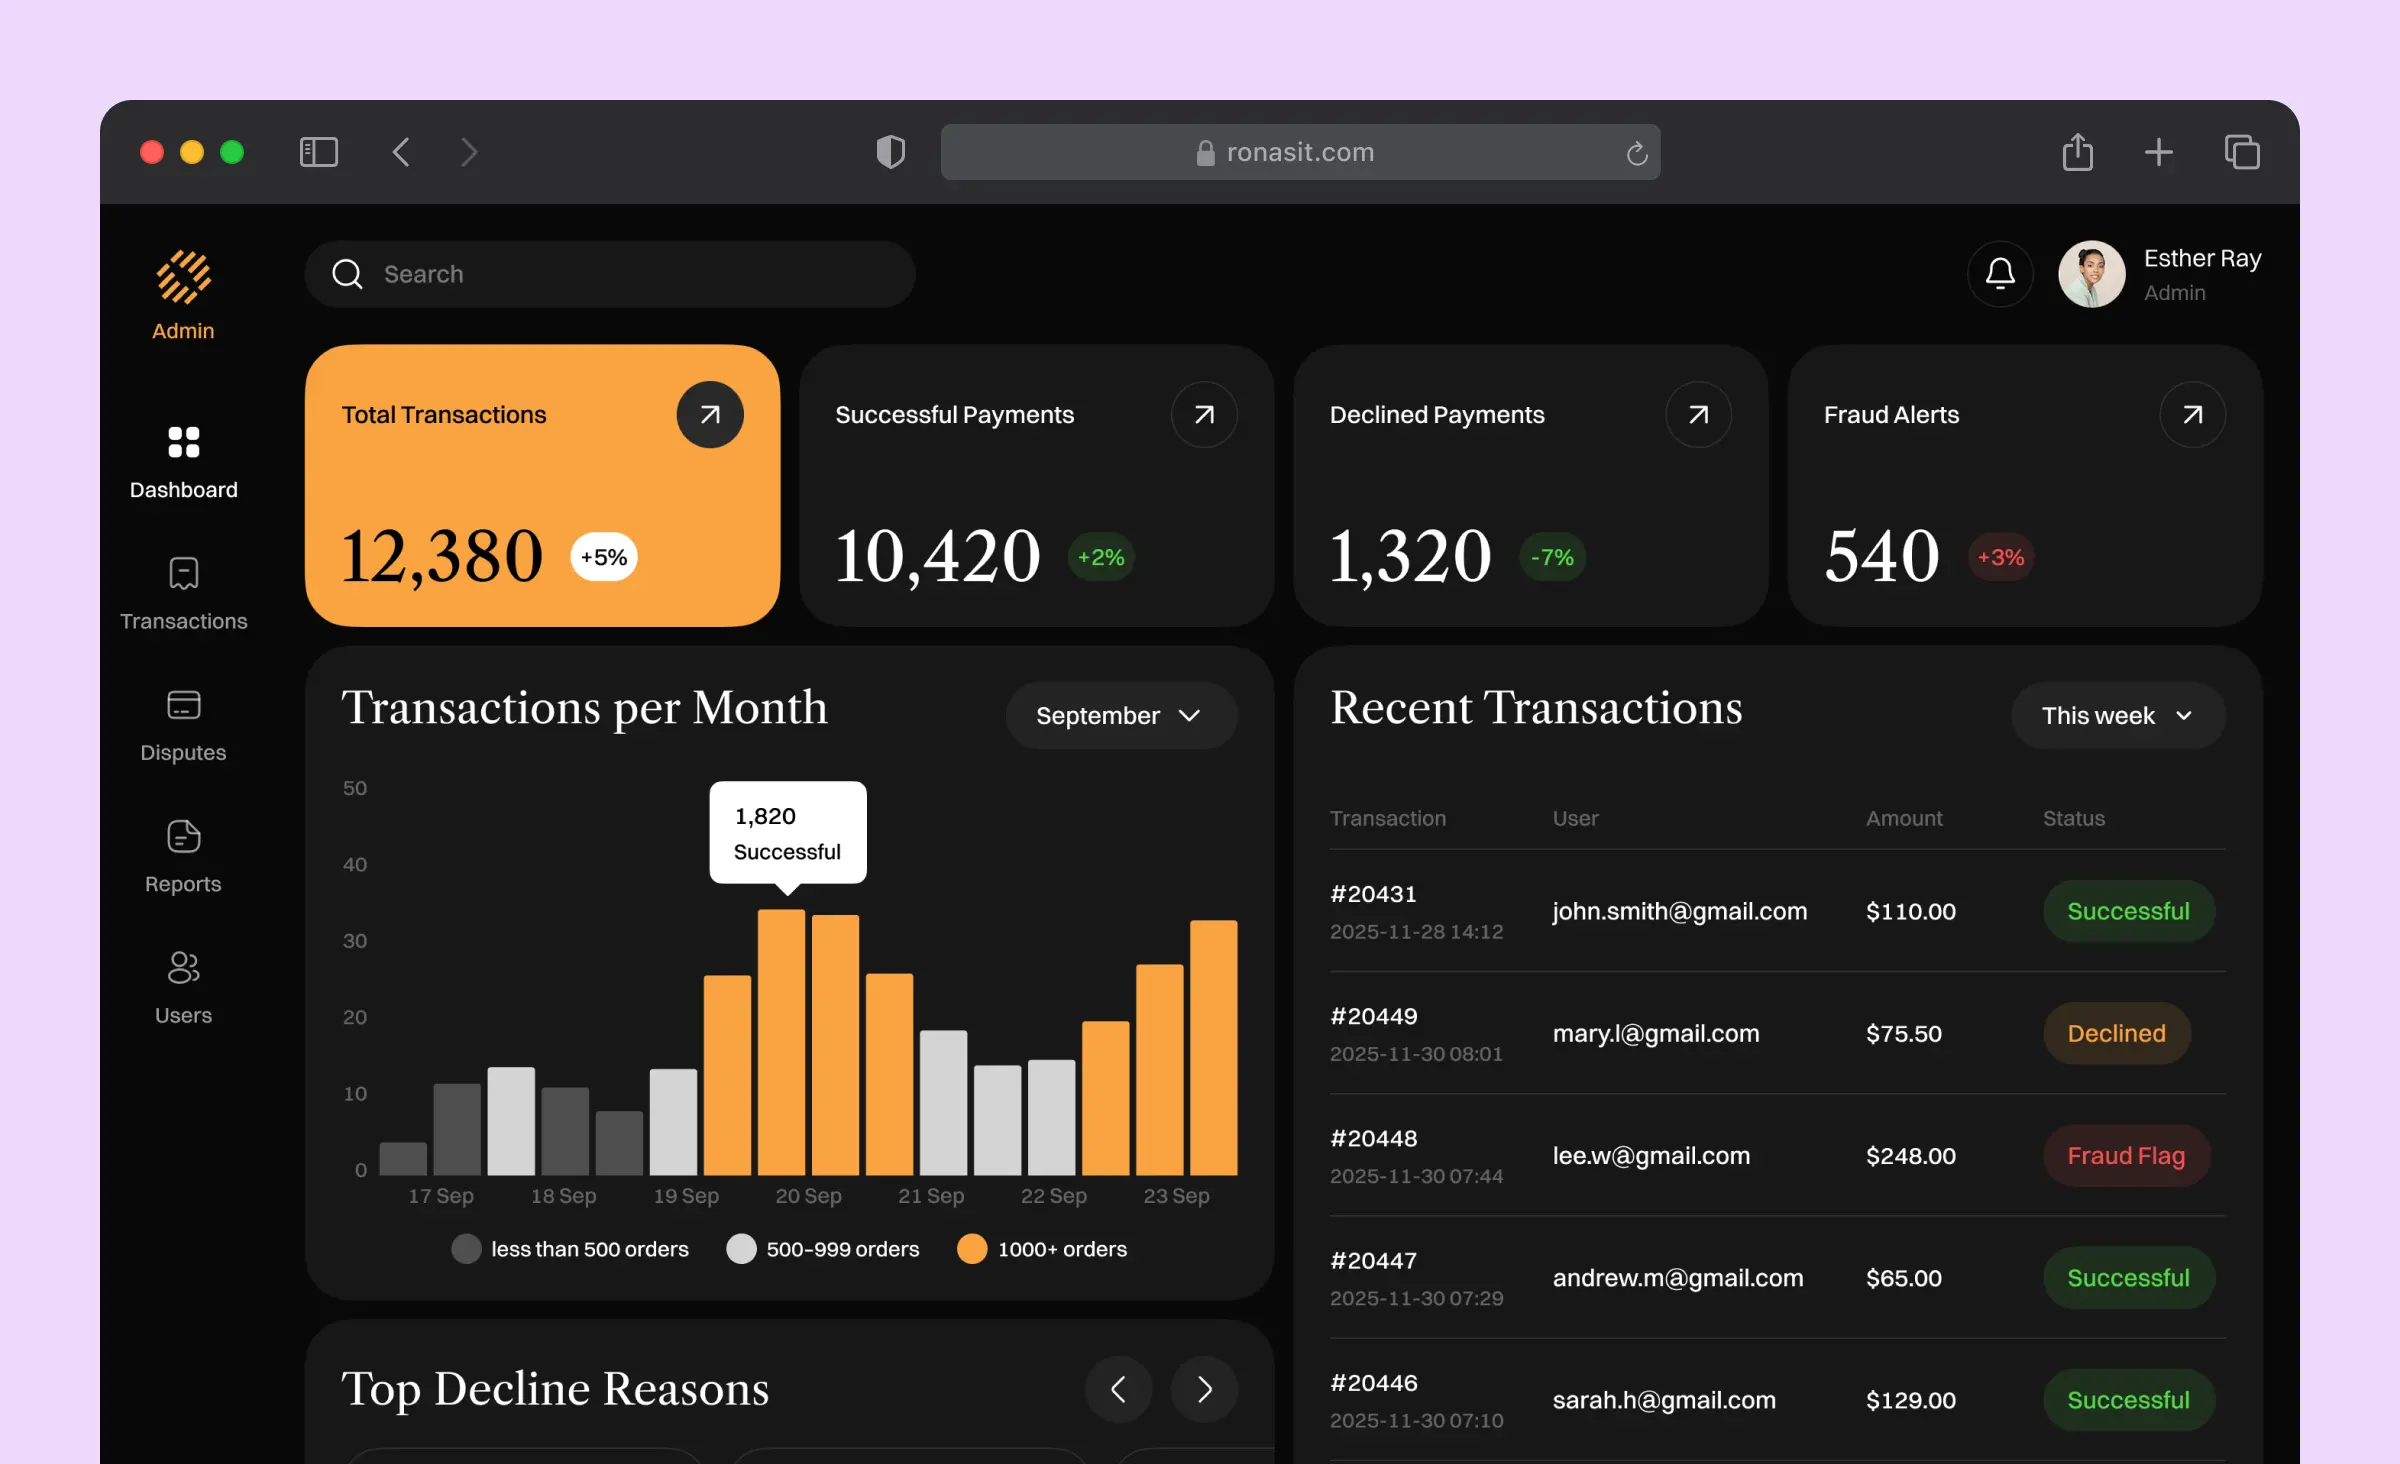Toggle the browser sidebar icon
The width and height of the screenshot is (2400, 1464).
pos(319,152)
